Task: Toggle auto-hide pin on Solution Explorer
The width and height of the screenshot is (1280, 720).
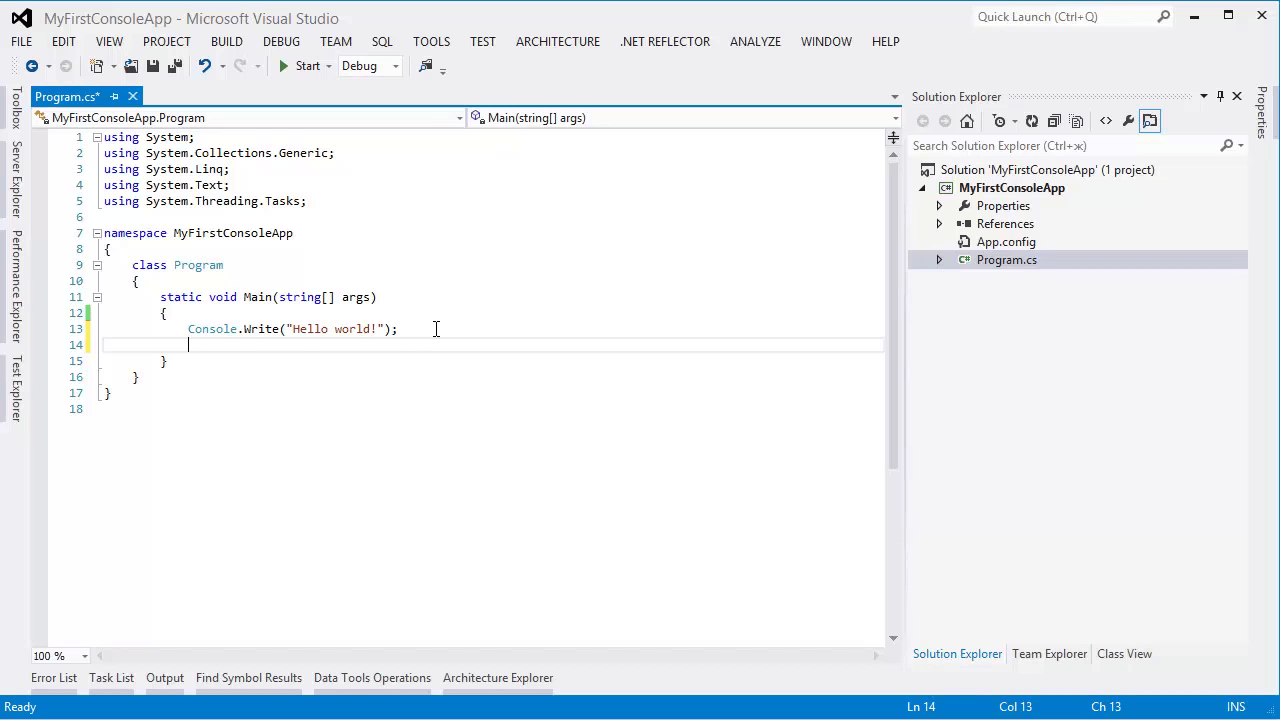Action: [1220, 96]
